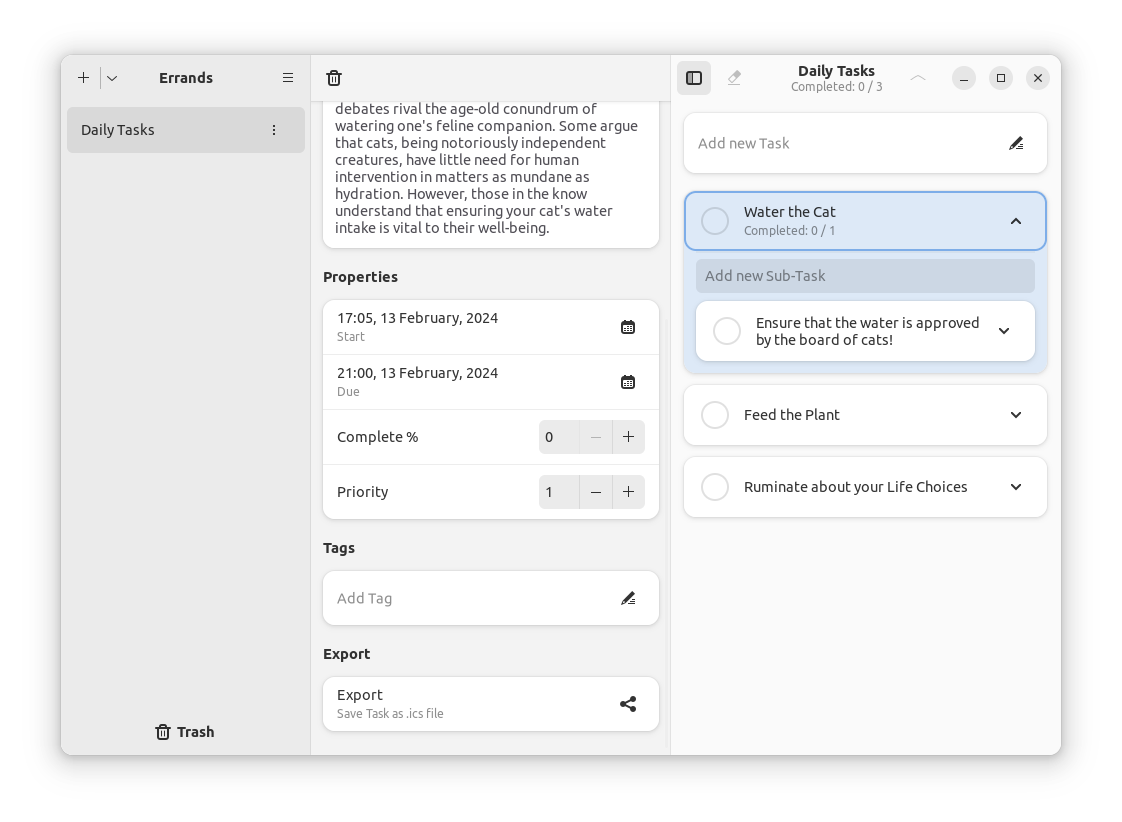
Task: Create a new list with the plus button
Action: pyautogui.click(x=83, y=77)
